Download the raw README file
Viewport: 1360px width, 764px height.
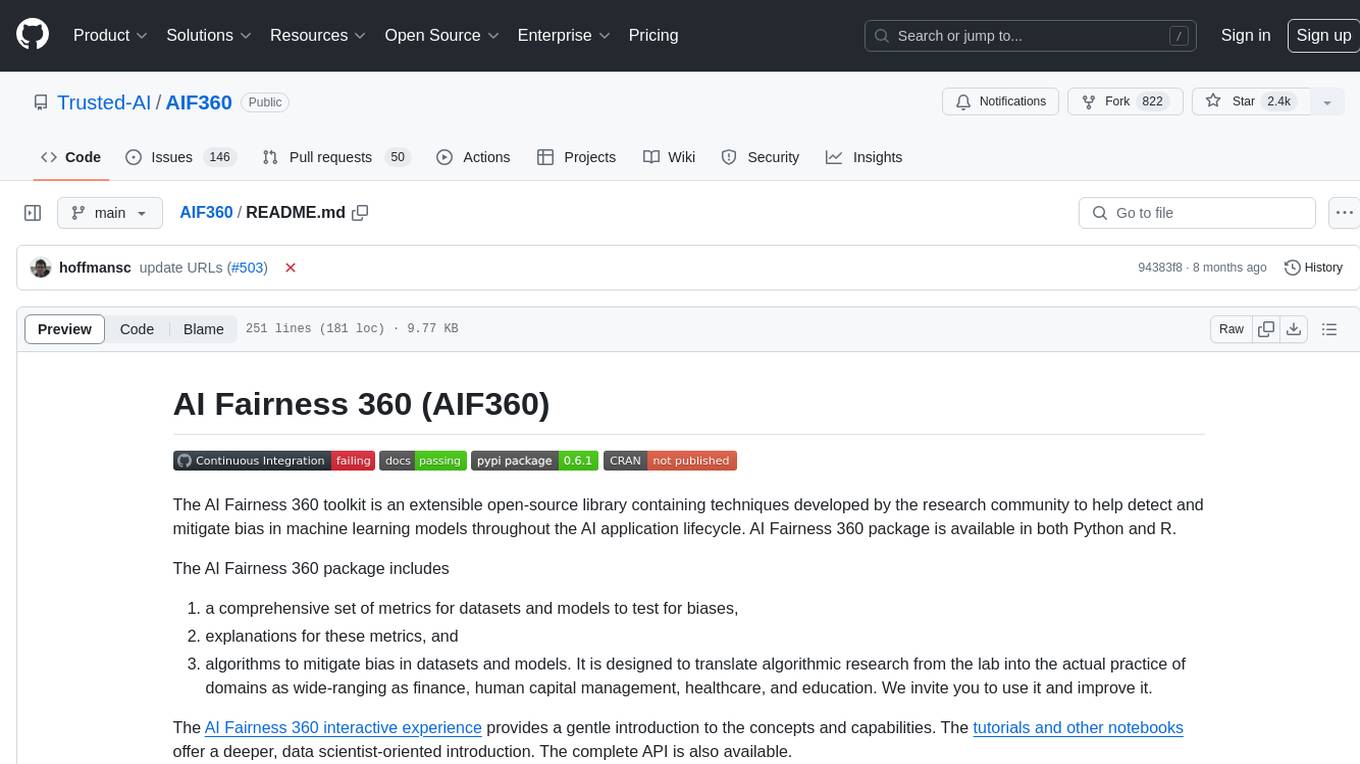pyautogui.click(x=1293, y=329)
